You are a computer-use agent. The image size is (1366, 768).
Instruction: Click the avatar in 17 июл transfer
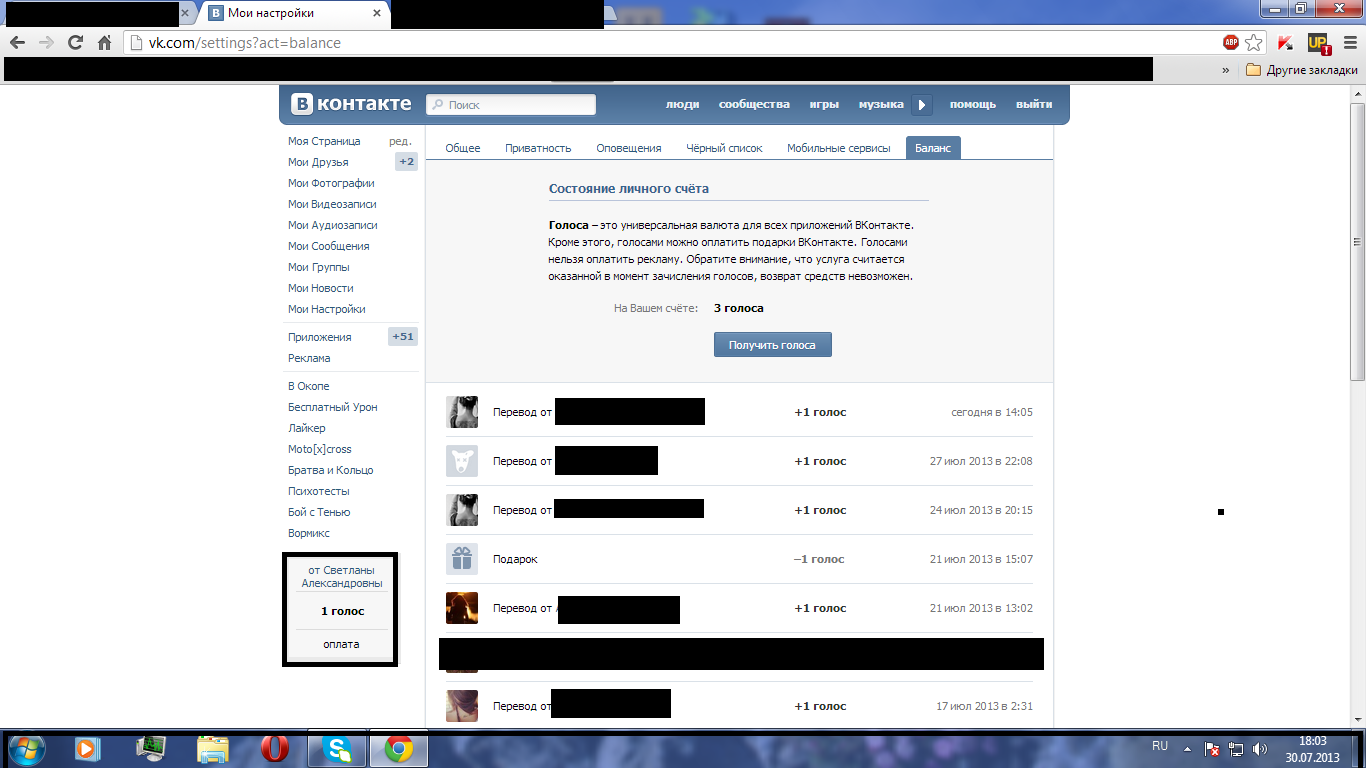click(462, 706)
